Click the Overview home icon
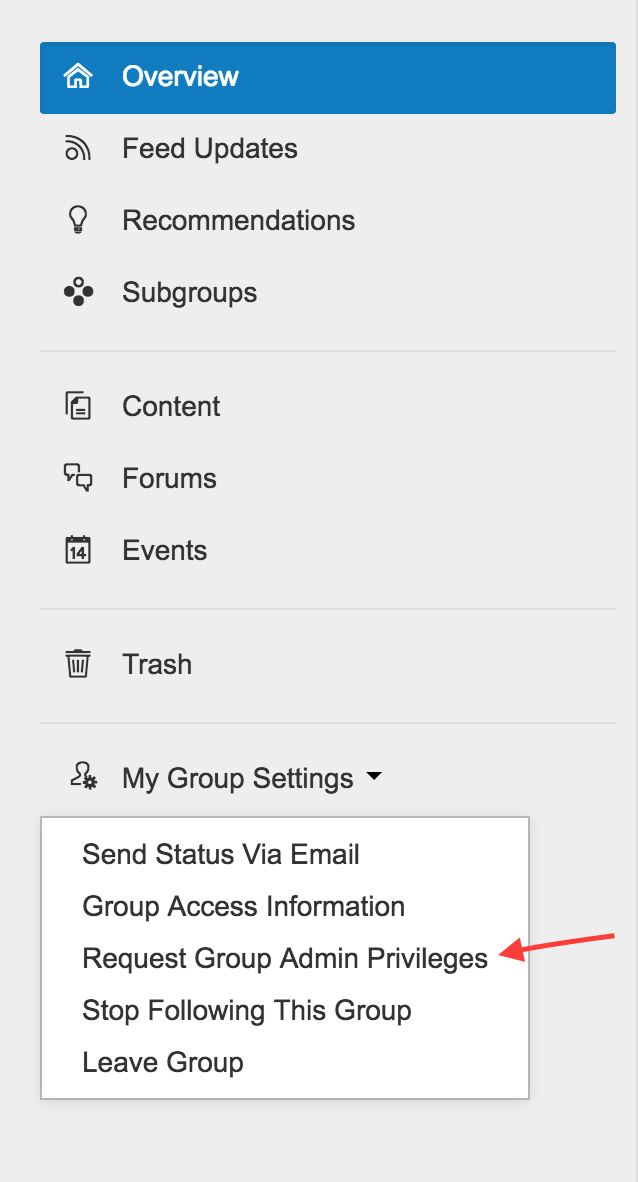 point(78,76)
